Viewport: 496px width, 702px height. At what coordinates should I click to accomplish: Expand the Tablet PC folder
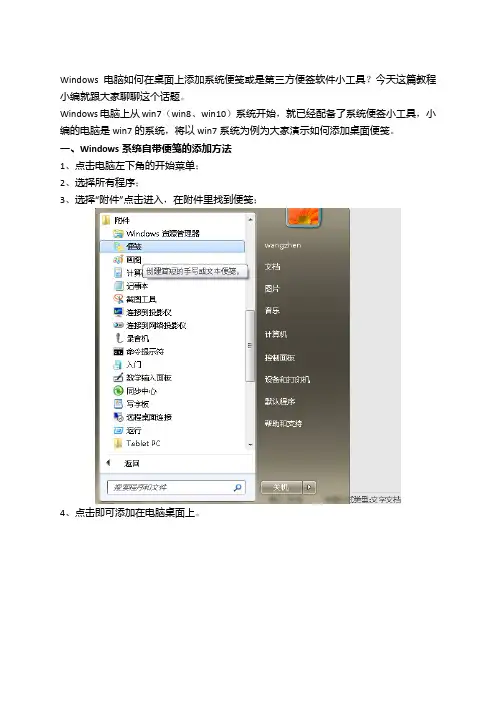(137, 443)
